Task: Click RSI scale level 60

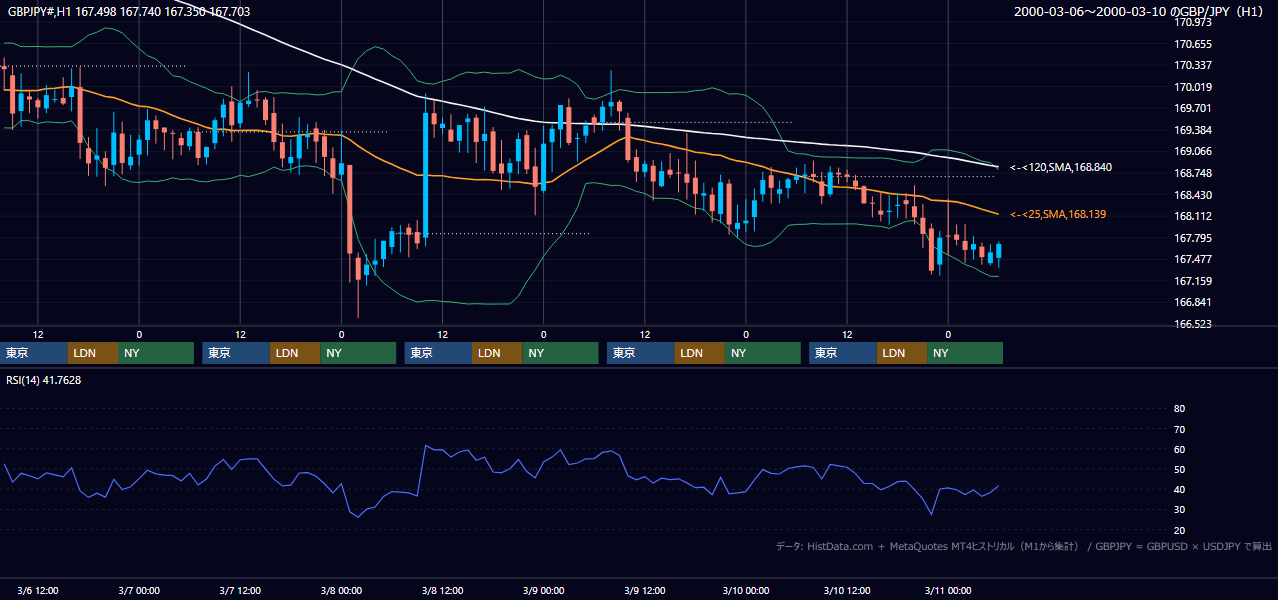Action: [1179, 449]
